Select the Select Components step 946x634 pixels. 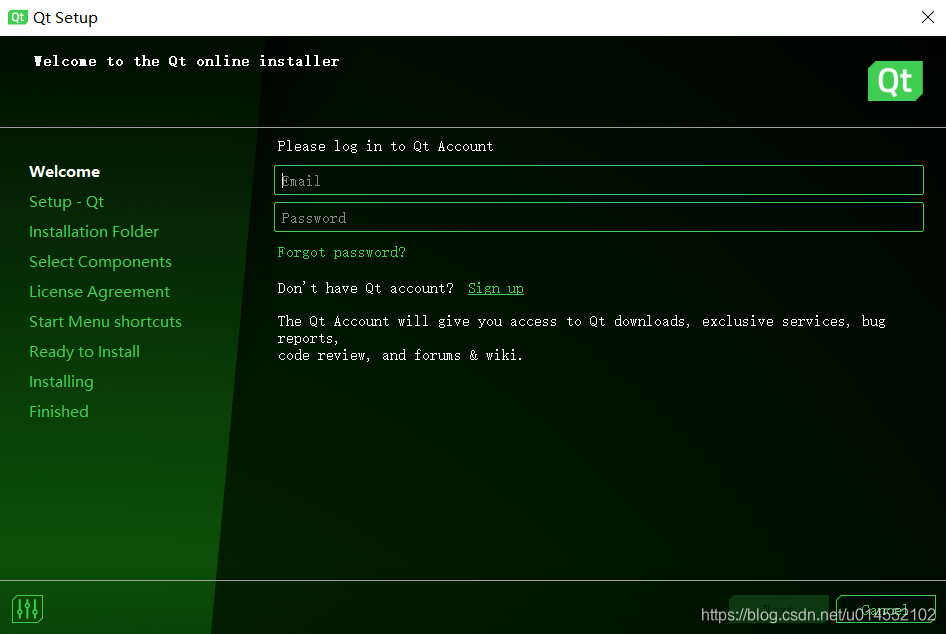[x=100, y=262]
